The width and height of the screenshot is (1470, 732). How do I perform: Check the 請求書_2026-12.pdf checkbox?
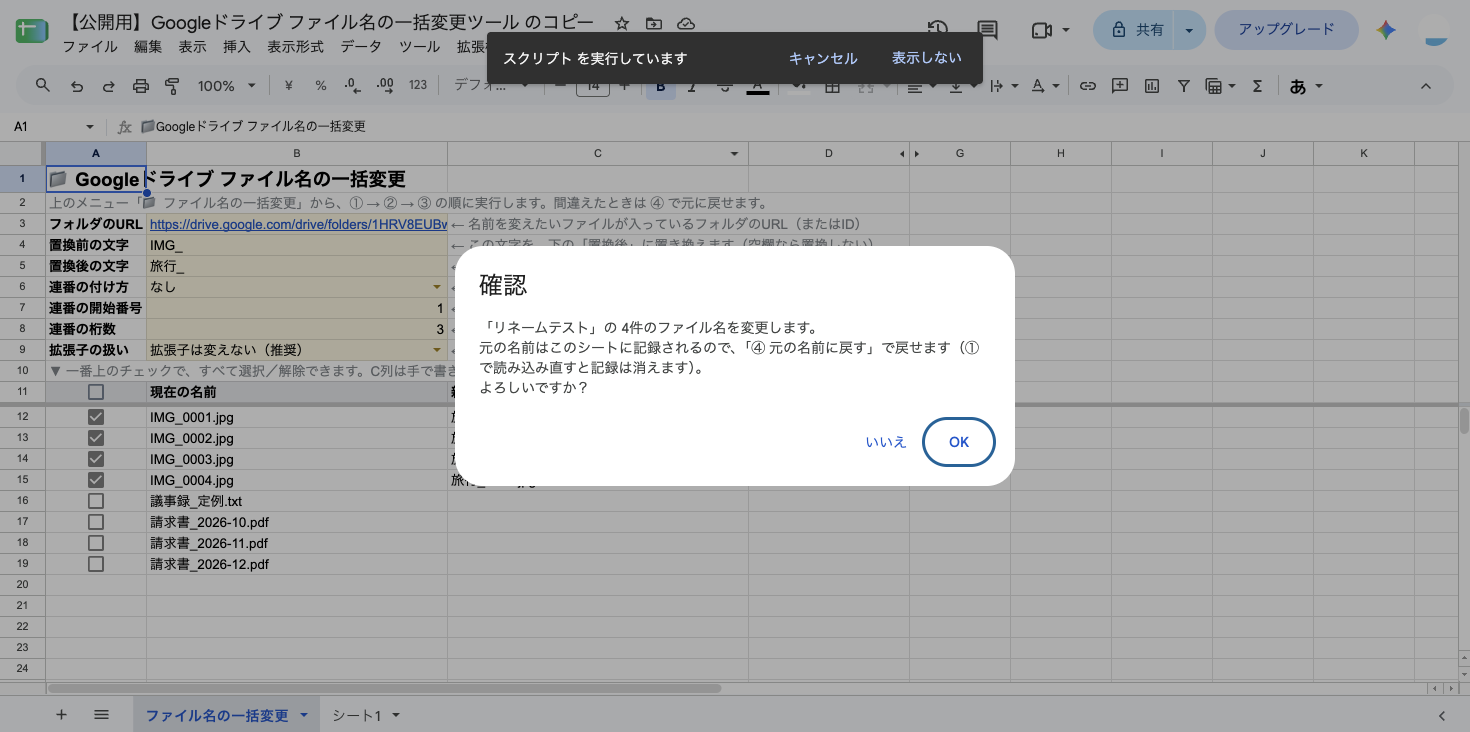click(x=96, y=564)
